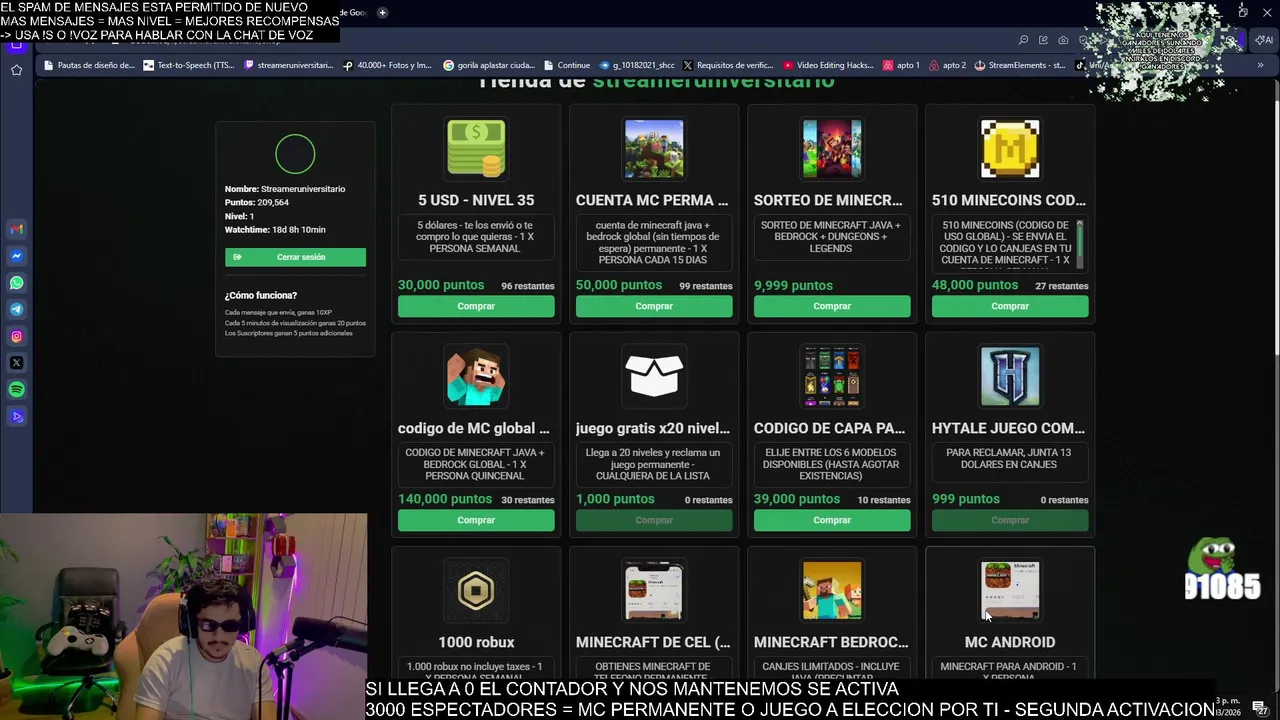This screenshot has width=1280, height=720.
Task: Click Comprar under juego gratis x20 nivel
Action: click(x=654, y=520)
